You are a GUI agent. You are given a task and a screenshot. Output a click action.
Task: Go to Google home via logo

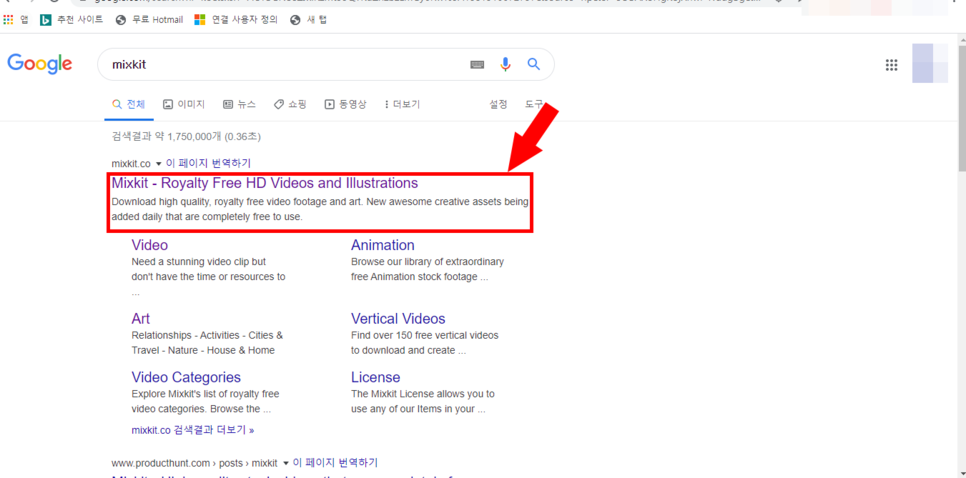tap(39, 64)
